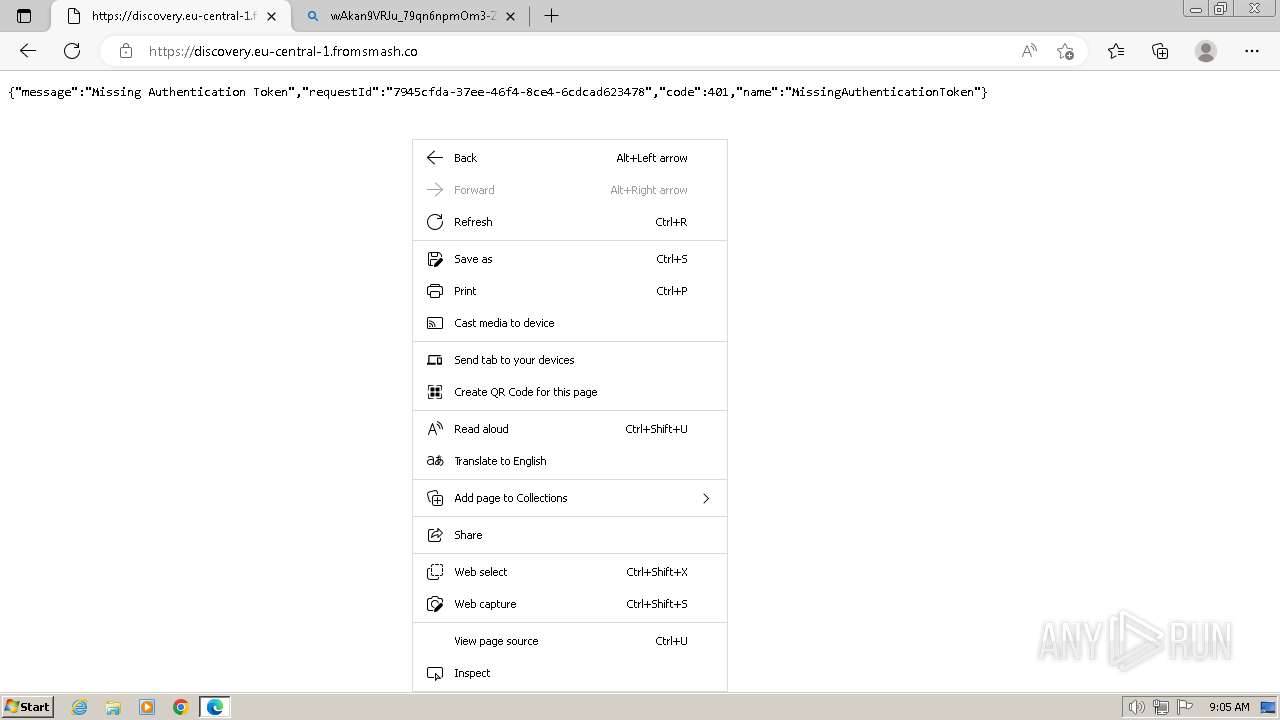Choose Read aloud in context menu
The height and width of the screenshot is (720, 1280).
570,429
